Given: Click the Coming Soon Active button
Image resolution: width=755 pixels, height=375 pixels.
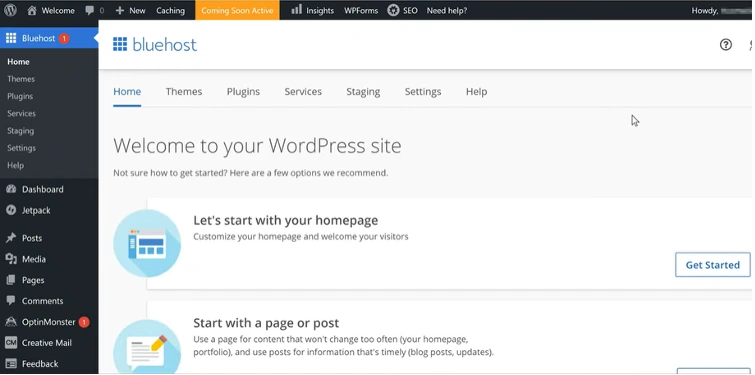Looking at the screenshot, I should click(237, 10).
